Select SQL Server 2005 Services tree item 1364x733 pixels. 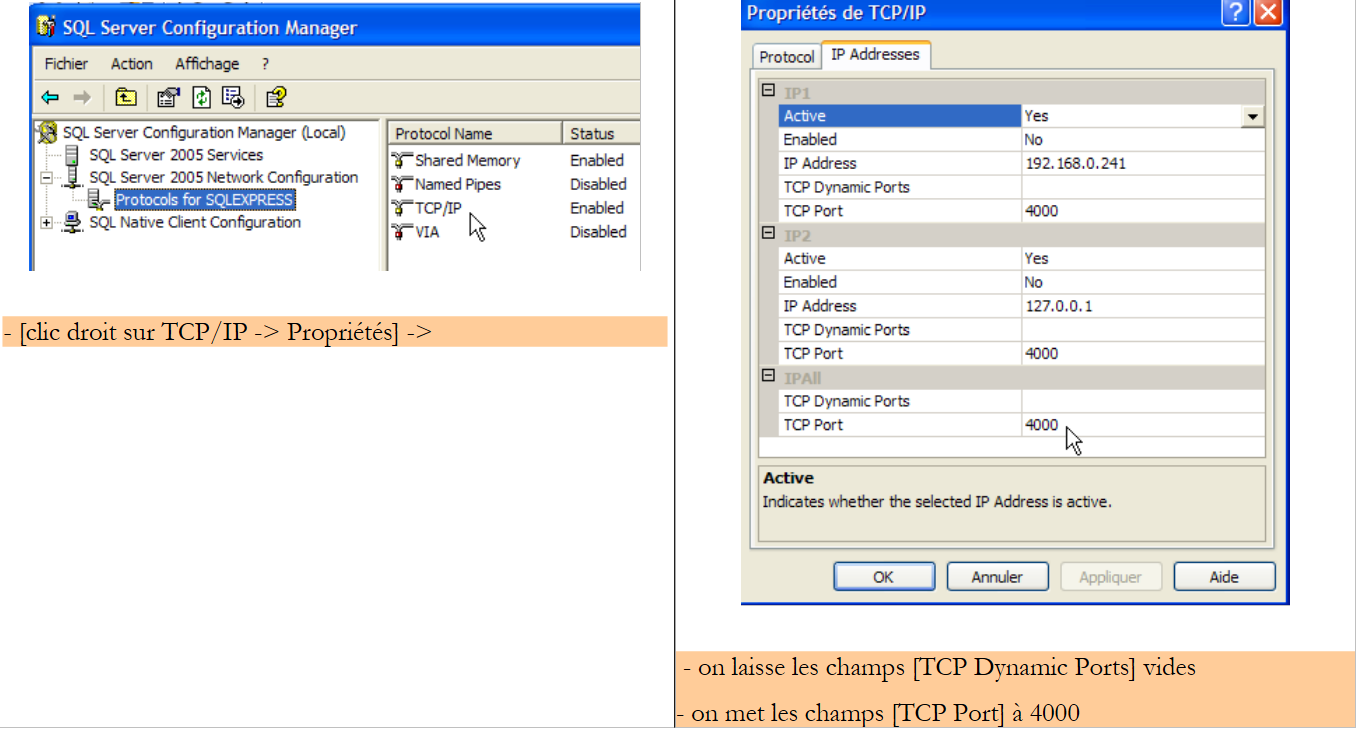(x=176, y=155)
